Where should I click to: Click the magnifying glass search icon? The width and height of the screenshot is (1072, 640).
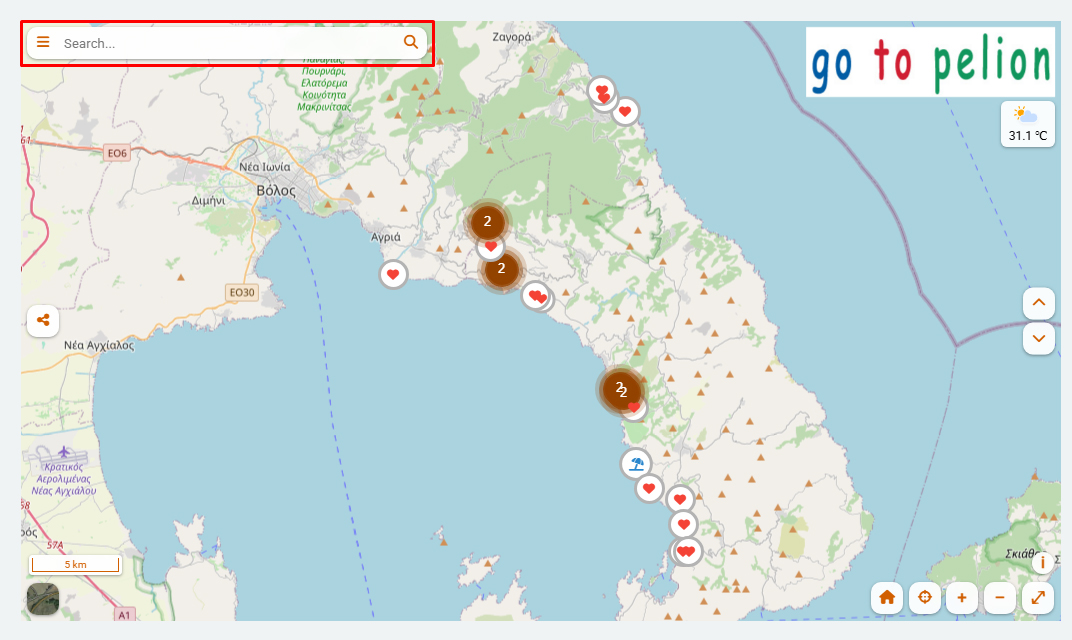tap(410, 42)
